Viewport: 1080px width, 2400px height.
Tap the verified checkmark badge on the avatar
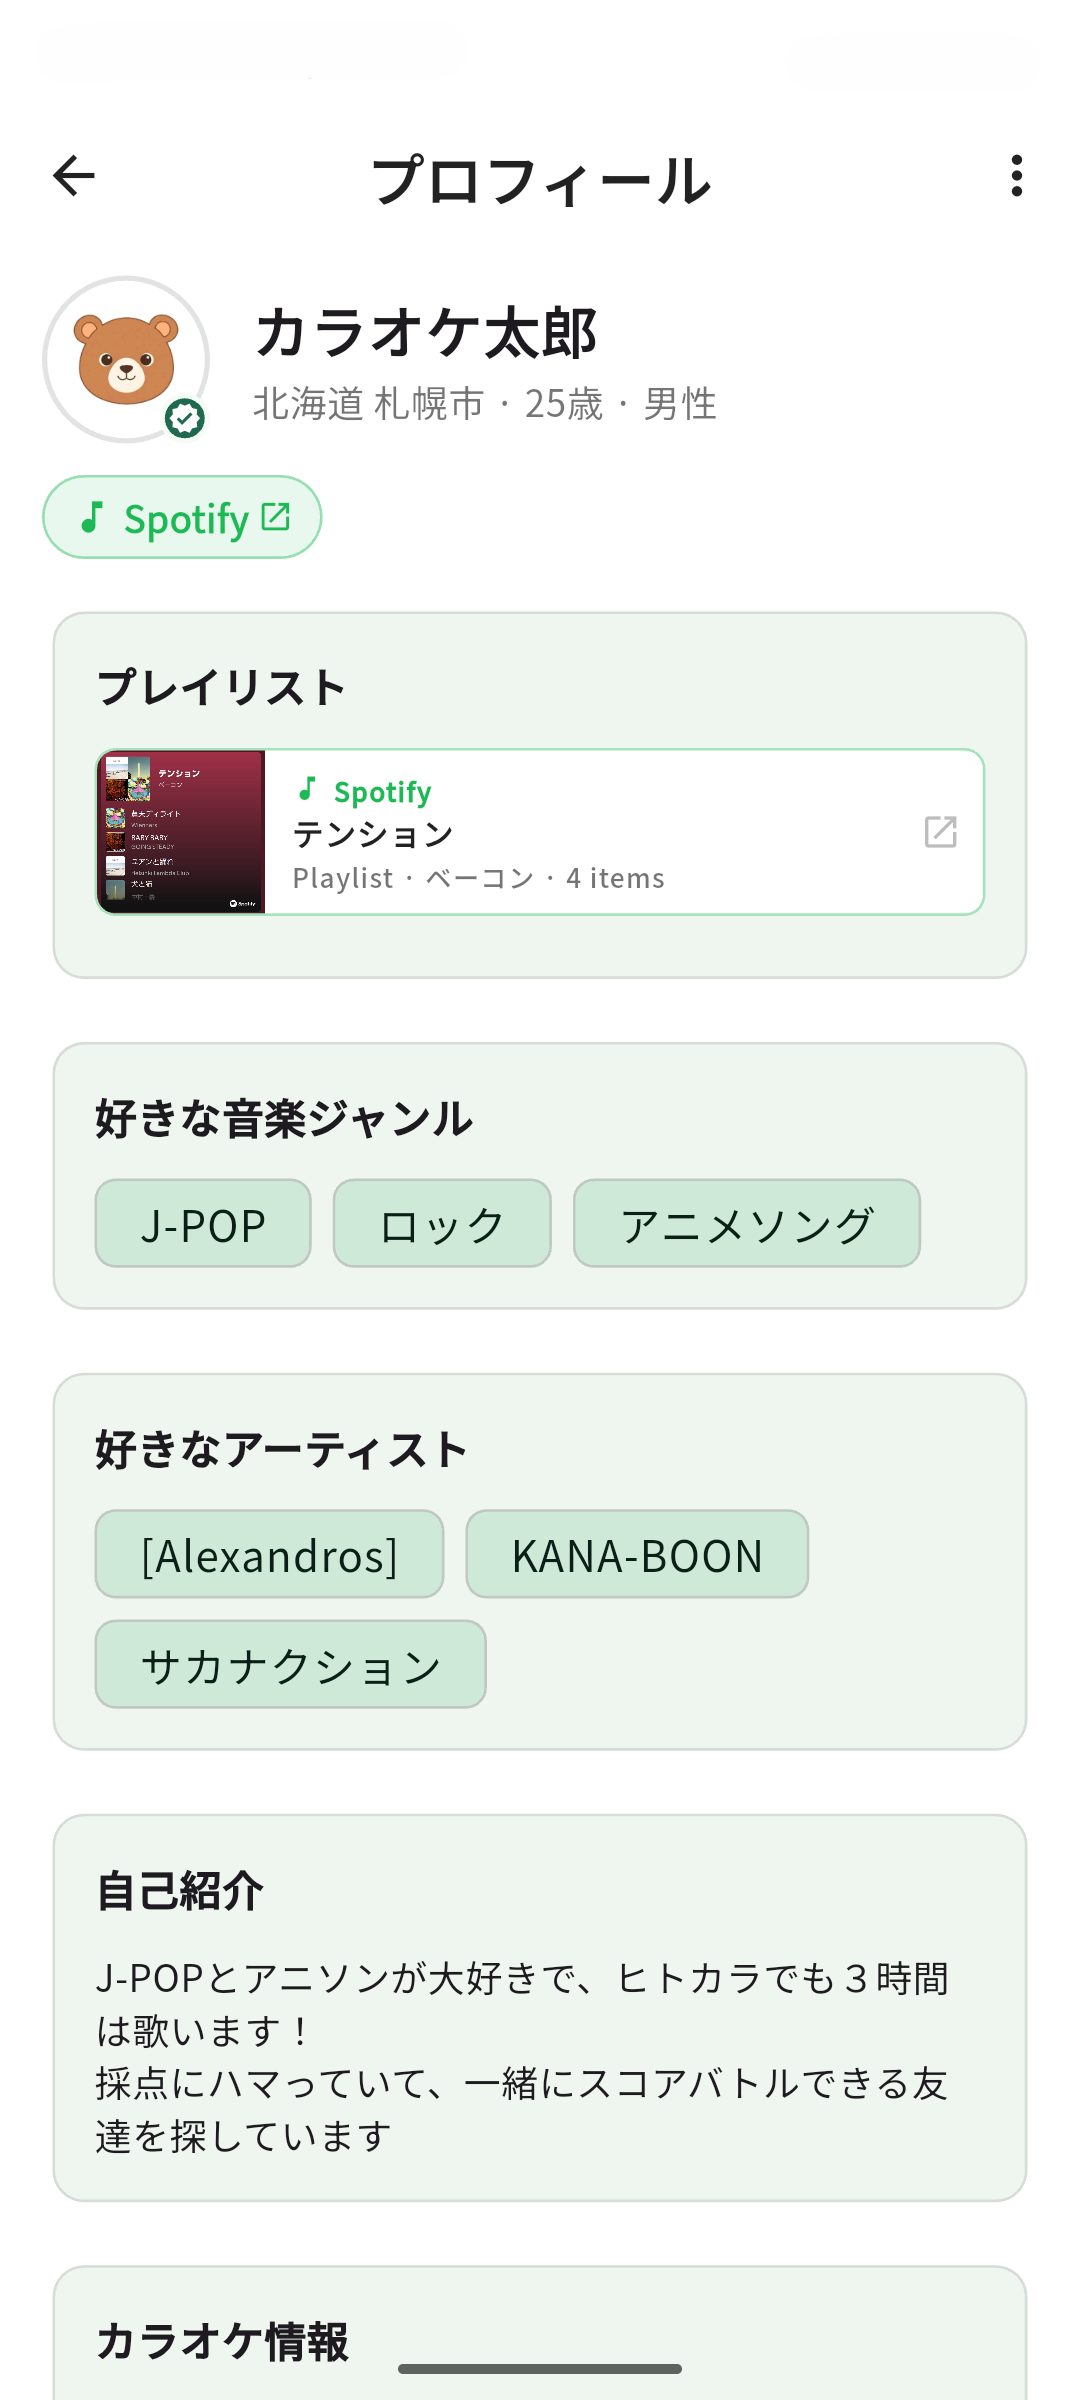tap(183, 416)
